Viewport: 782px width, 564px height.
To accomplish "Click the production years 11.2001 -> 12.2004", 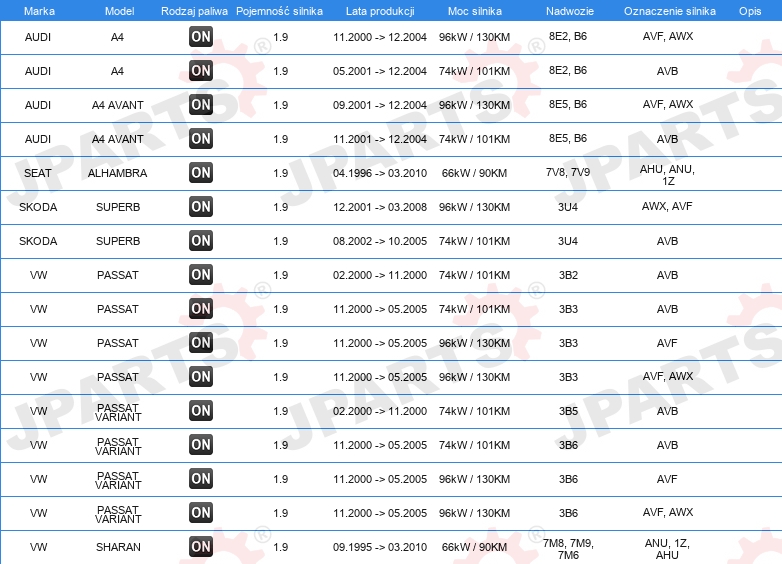I will [x=380, y=139].
